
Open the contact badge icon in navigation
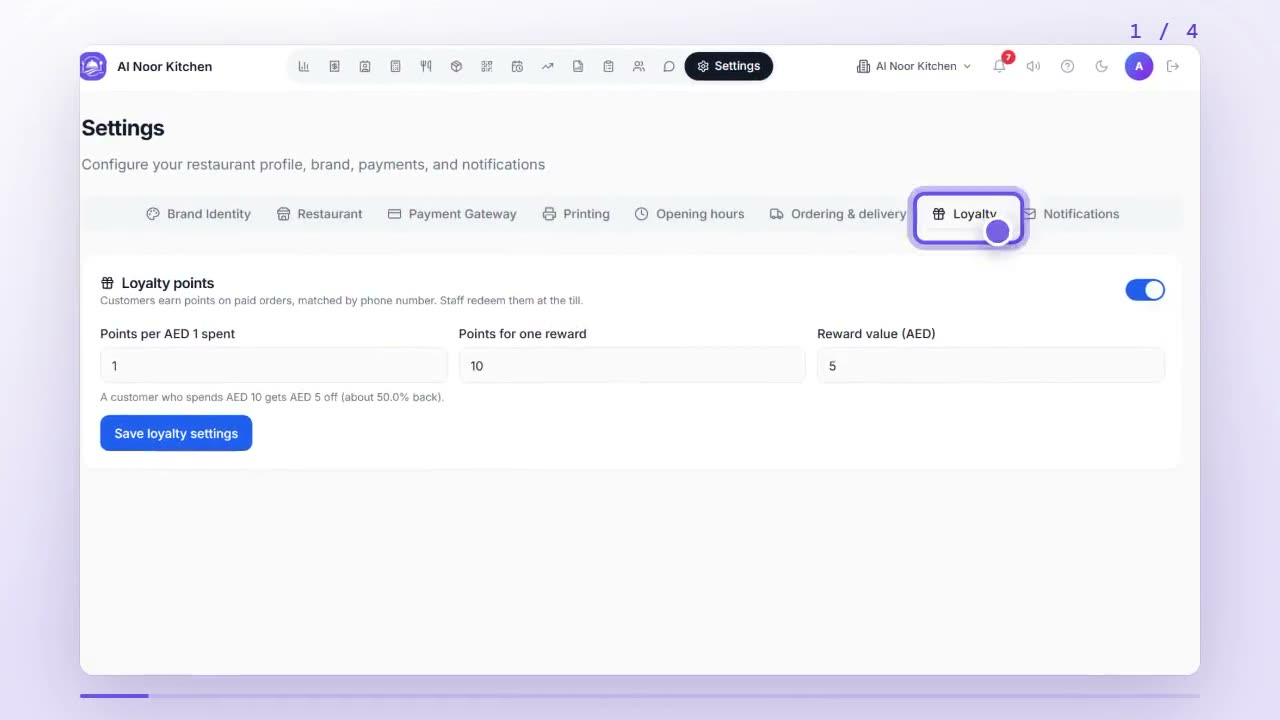pyautogui.click(x=365, y=66)
